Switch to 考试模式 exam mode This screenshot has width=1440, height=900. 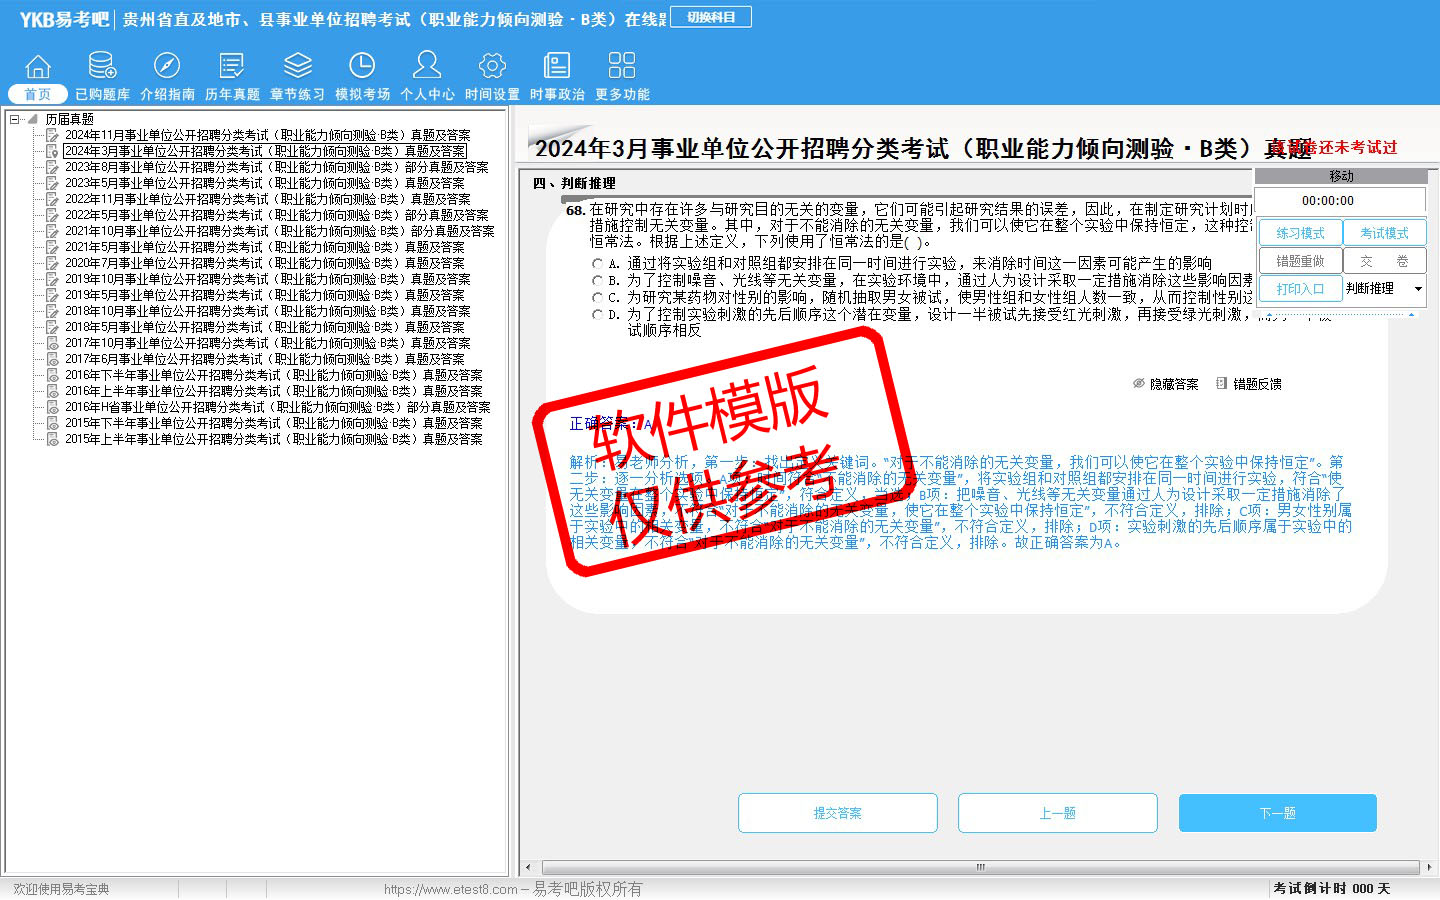pyautogui.click(x=1384, y=233)
